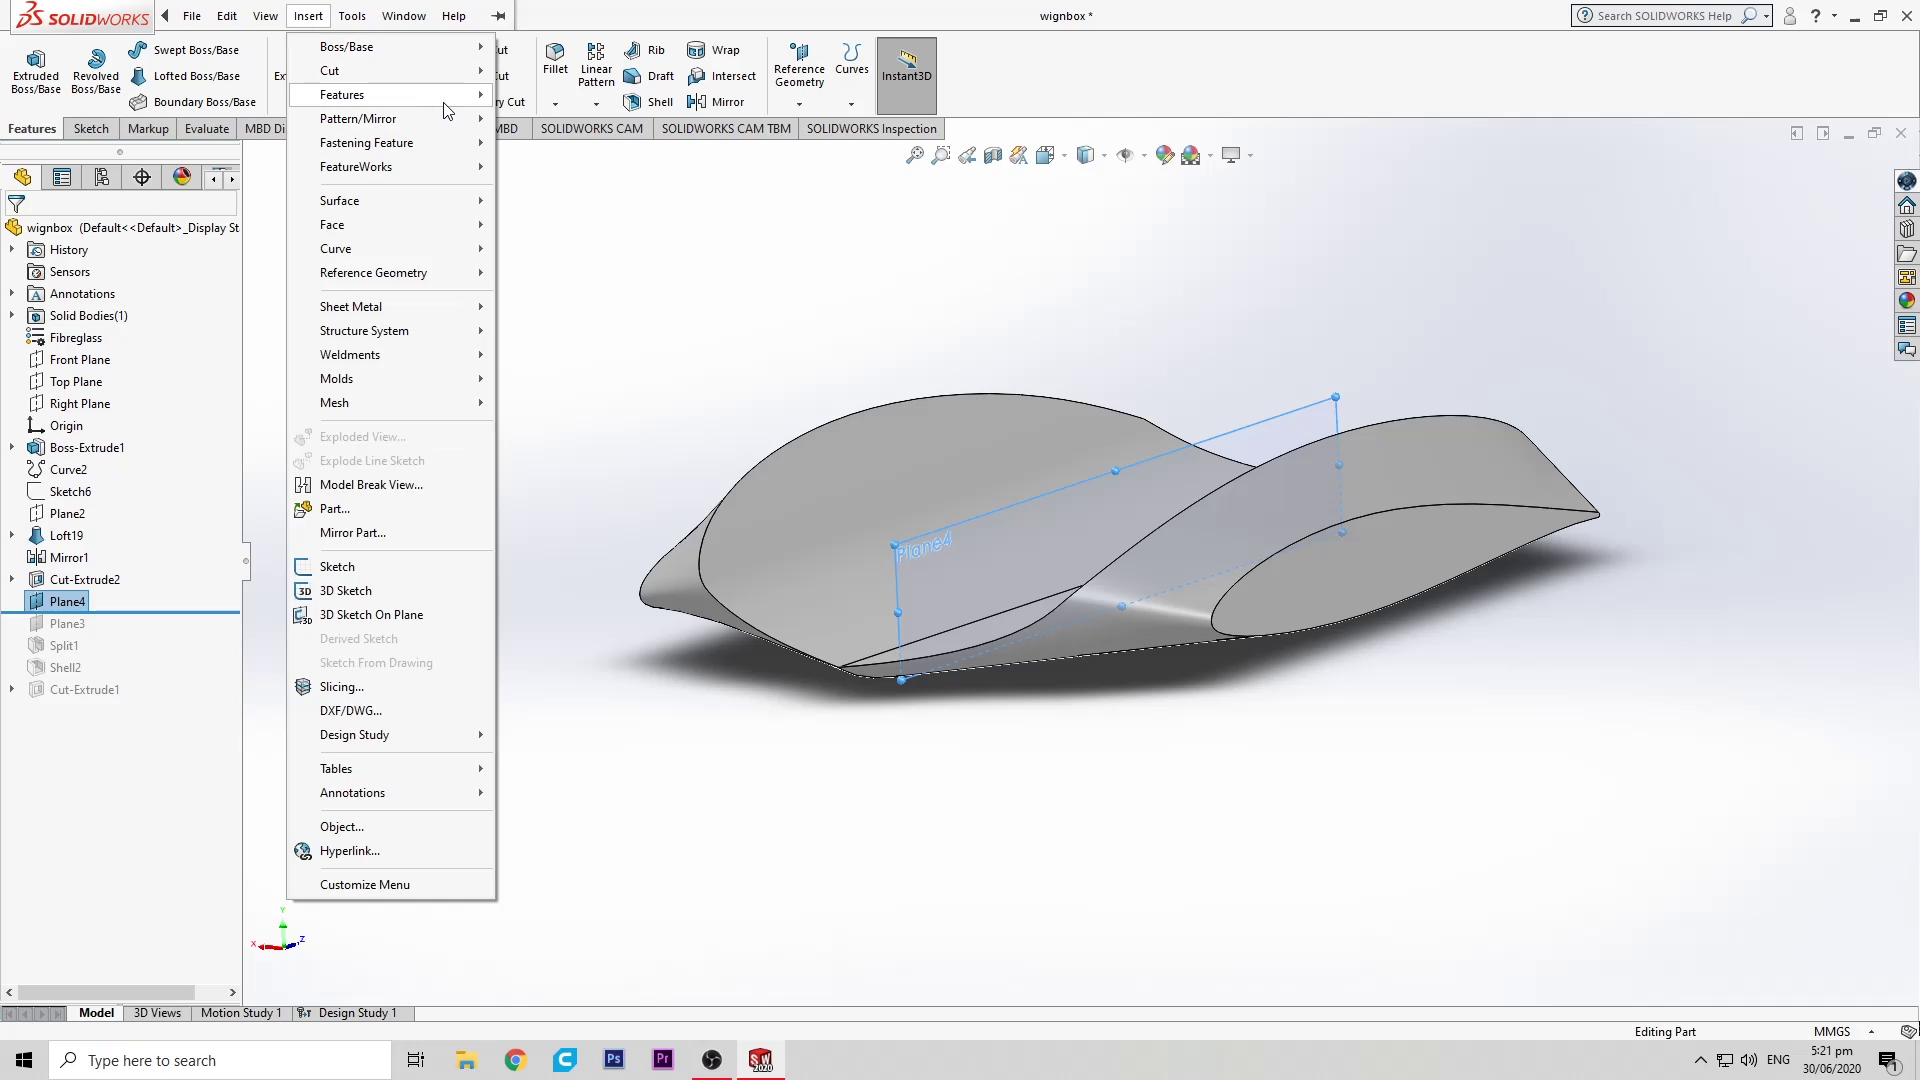Viewport: 1920px width, 1080px height.
Task: Click the Revolved Boss/Base tool
Action: point(96,71)
